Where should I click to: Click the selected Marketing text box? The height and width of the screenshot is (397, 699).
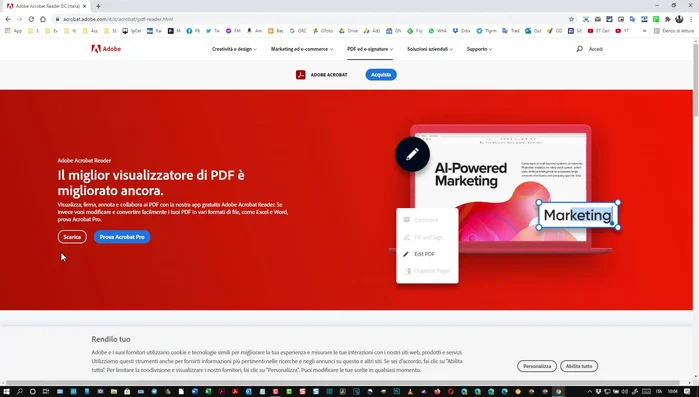(x=578, y=215)
